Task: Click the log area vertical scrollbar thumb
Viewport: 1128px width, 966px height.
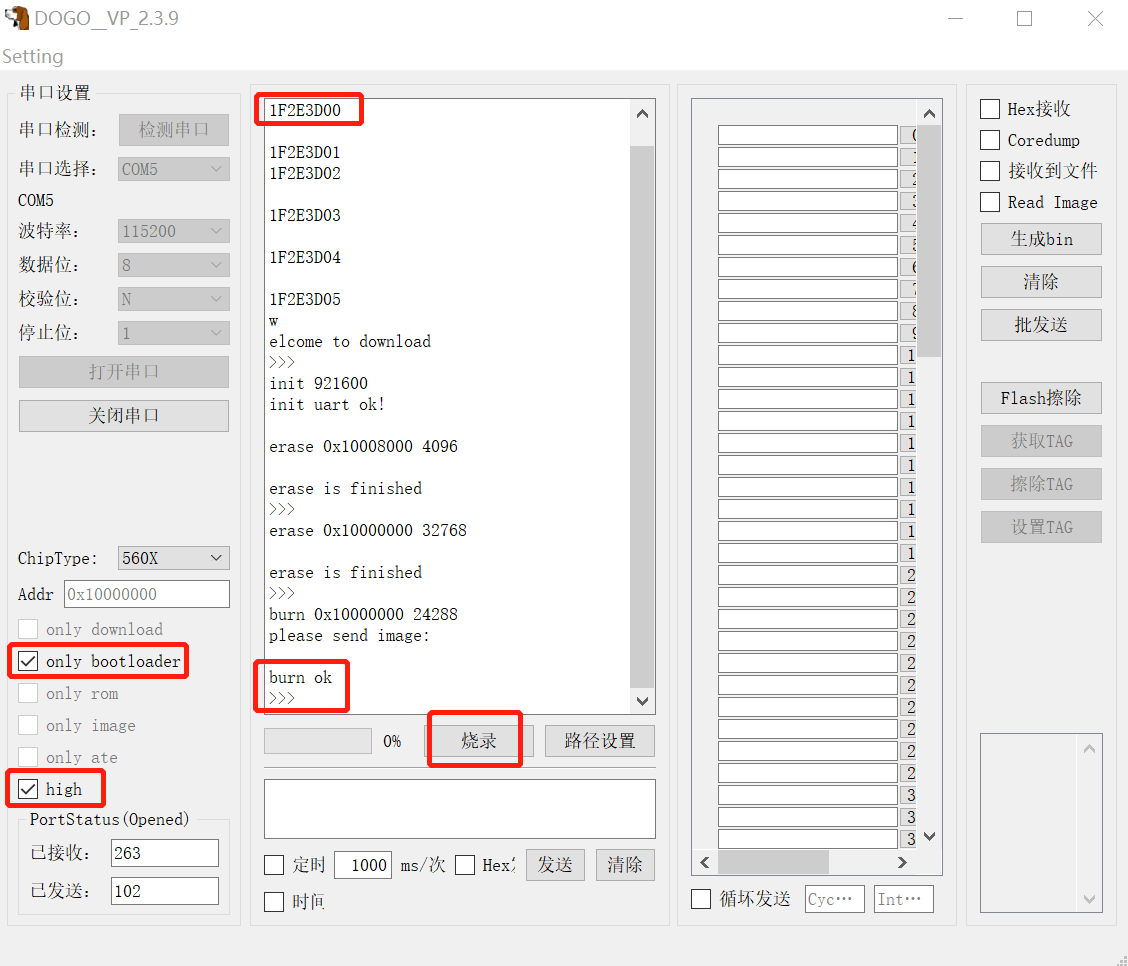Action: (642, 417)
